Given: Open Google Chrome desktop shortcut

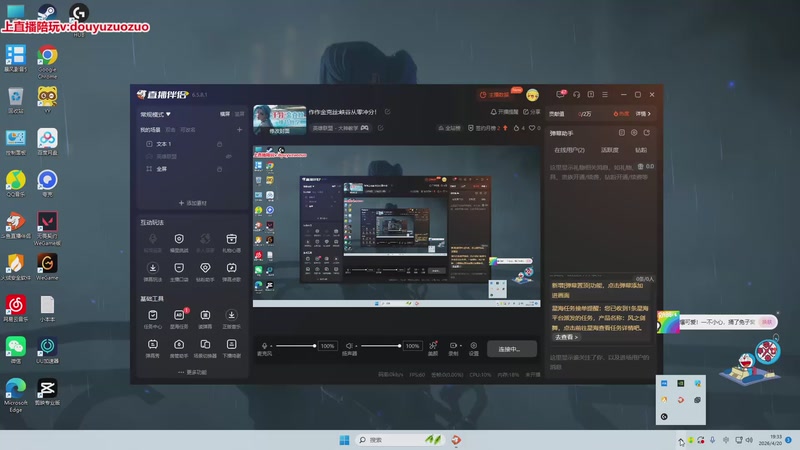Looking at the screenshot, I should (47, 61).
